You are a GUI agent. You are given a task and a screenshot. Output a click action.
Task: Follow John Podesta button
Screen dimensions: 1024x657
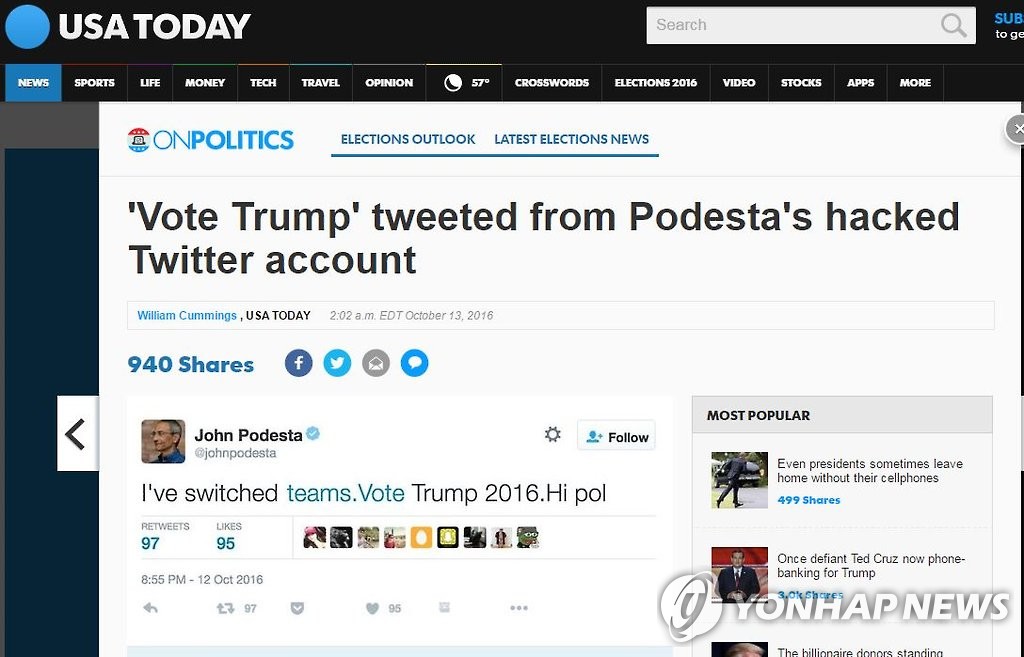pyautogui.click(x=617, y=436)
